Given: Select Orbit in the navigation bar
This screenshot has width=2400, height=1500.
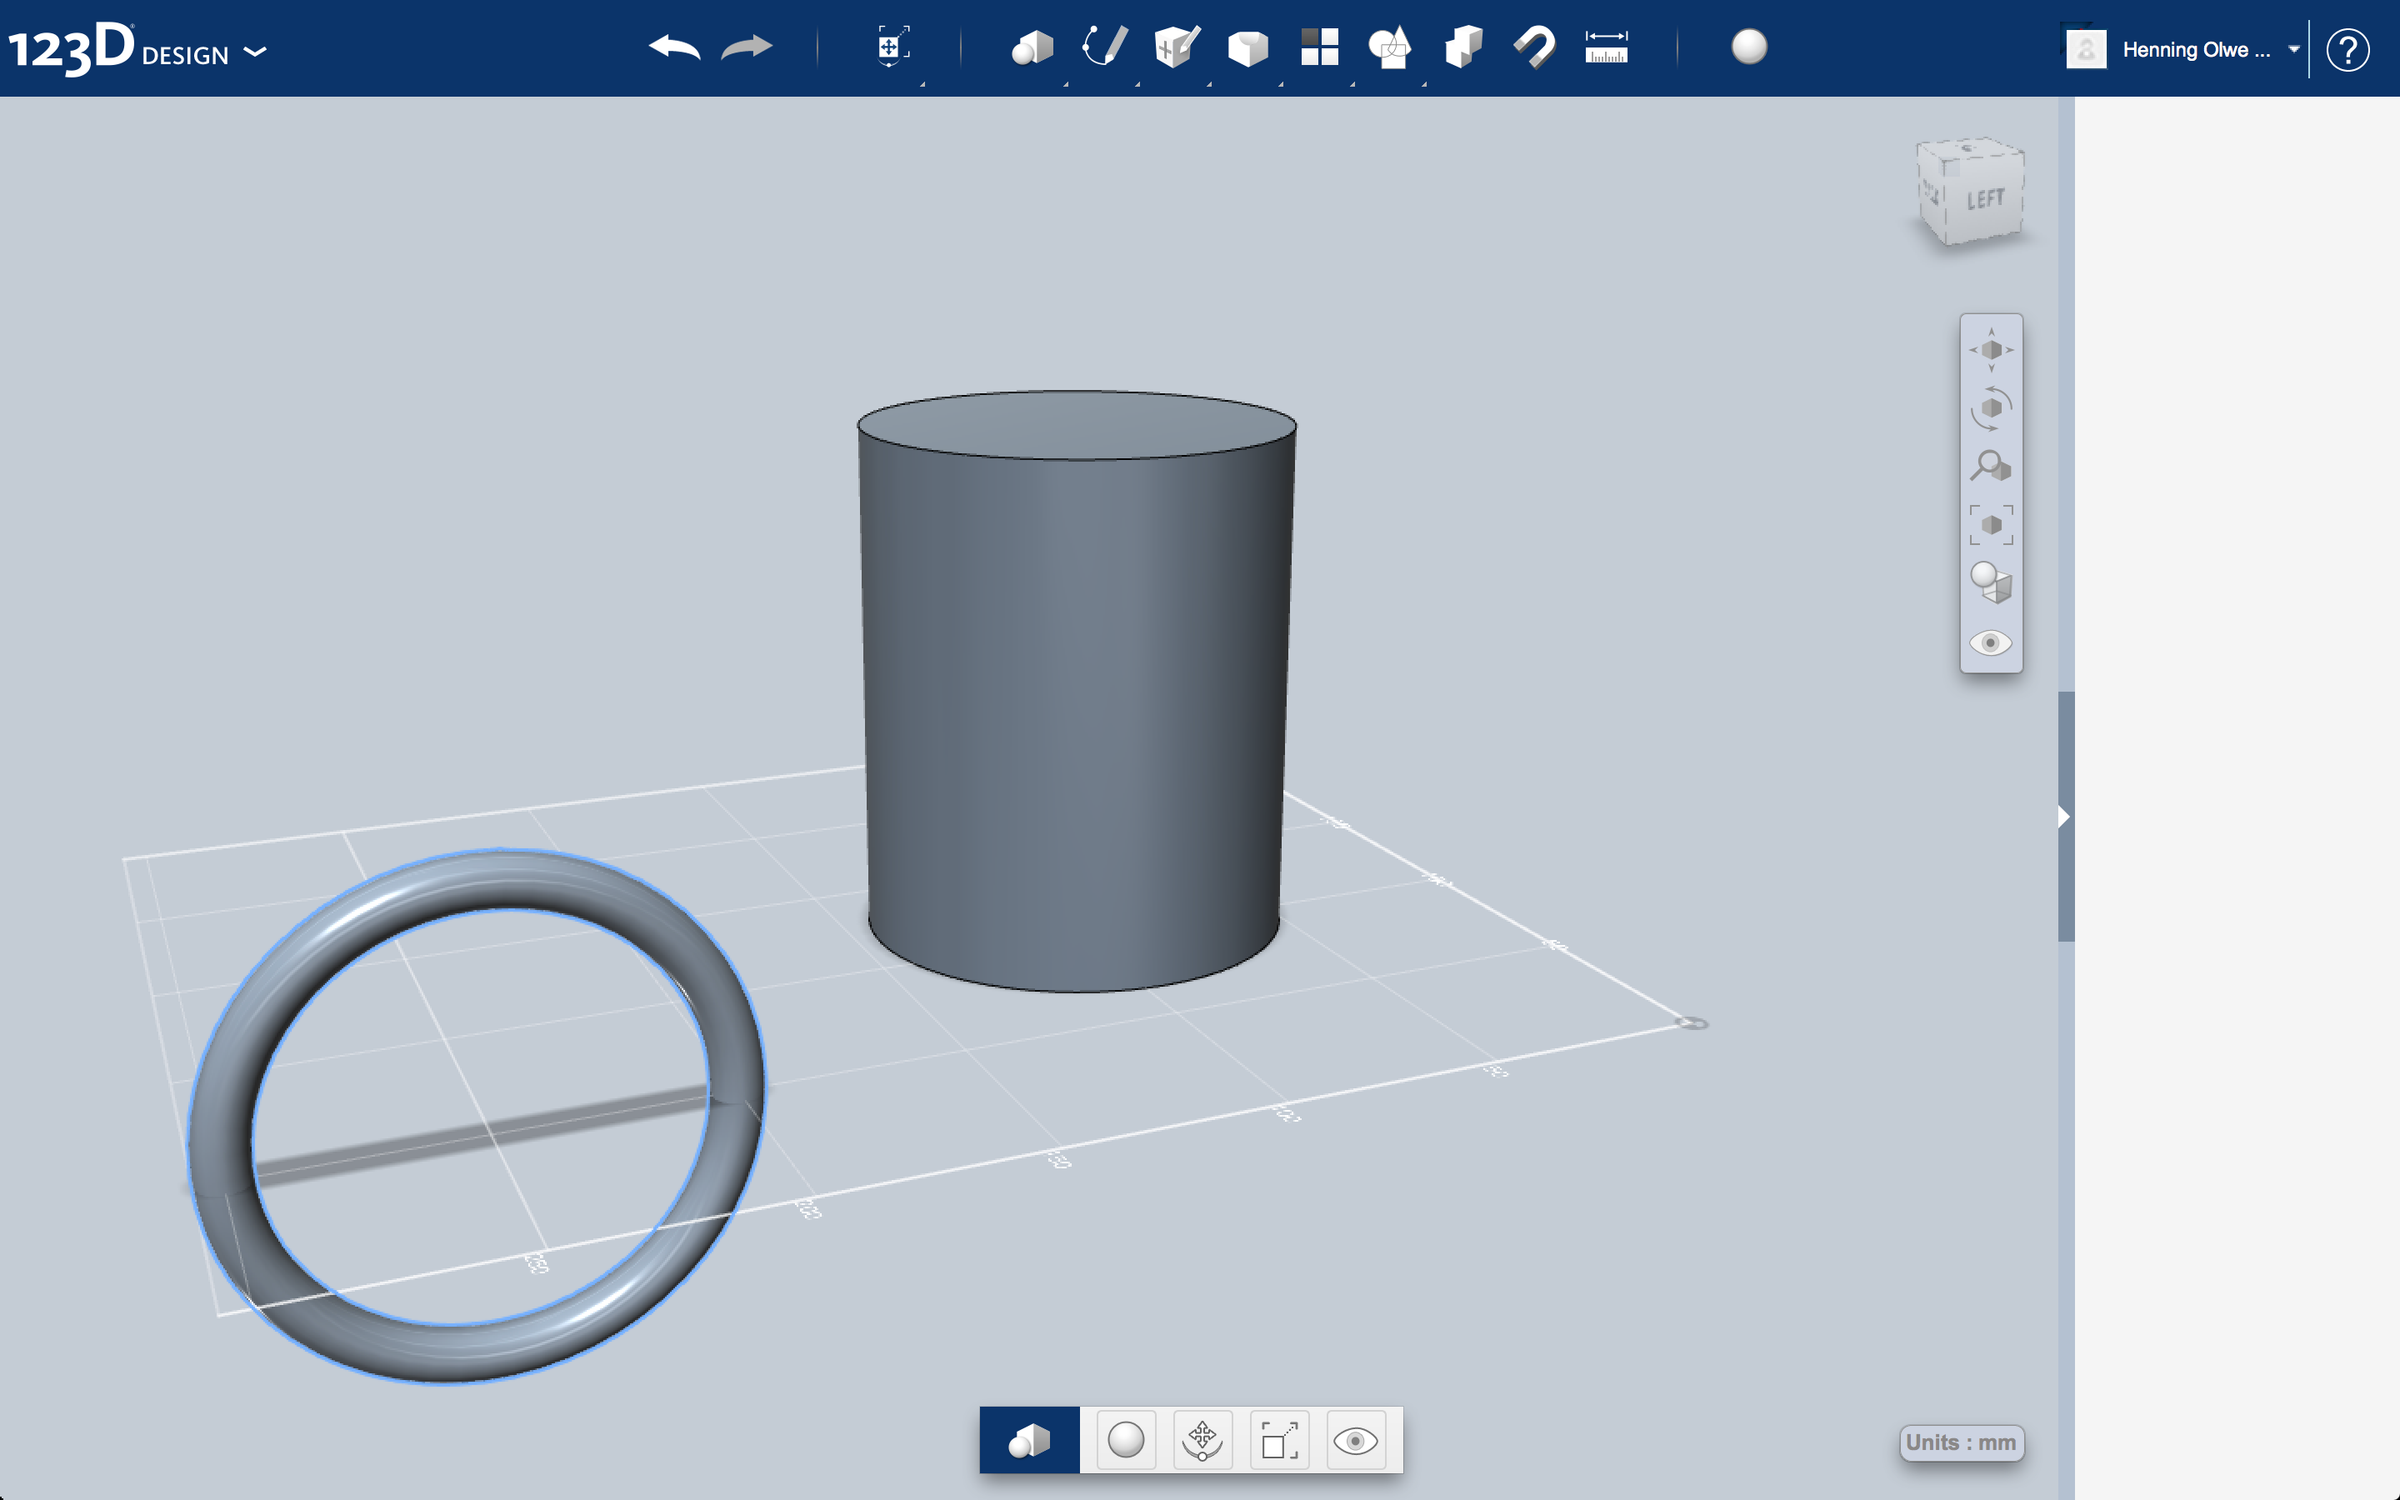Looking at the screenshot, I should 1991,408.
